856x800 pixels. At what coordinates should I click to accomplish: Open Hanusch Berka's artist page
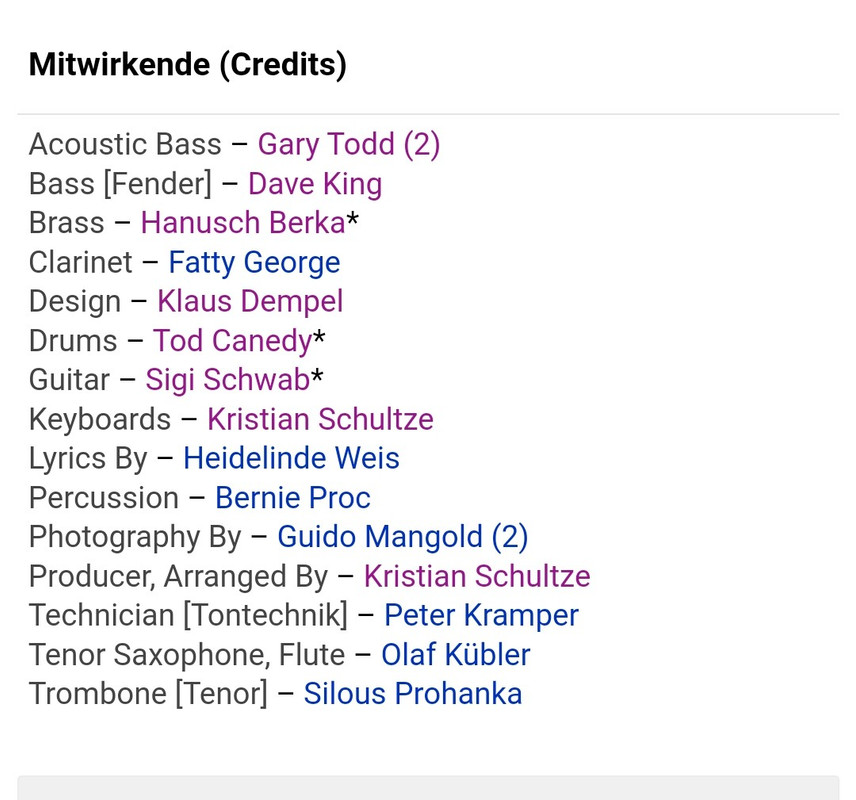pos(243,223)
